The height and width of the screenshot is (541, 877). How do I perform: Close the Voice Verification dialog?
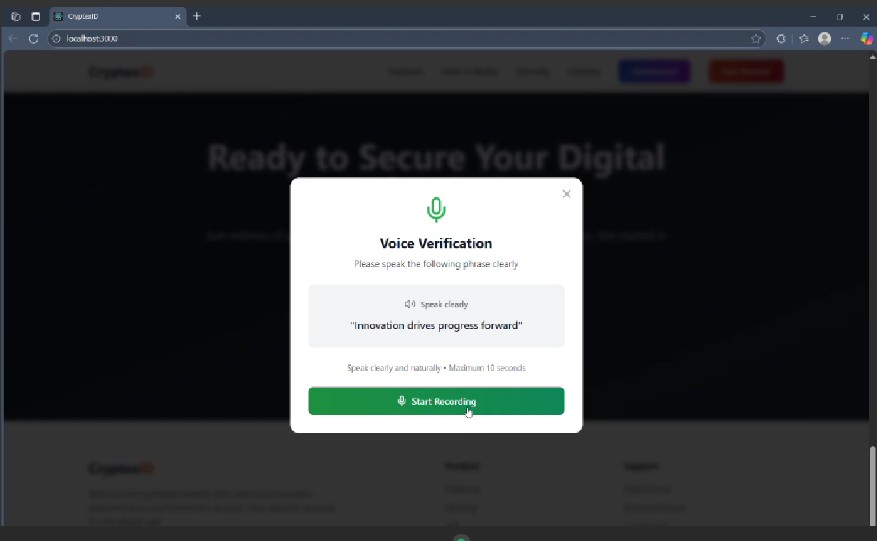(x=567, y=194)
